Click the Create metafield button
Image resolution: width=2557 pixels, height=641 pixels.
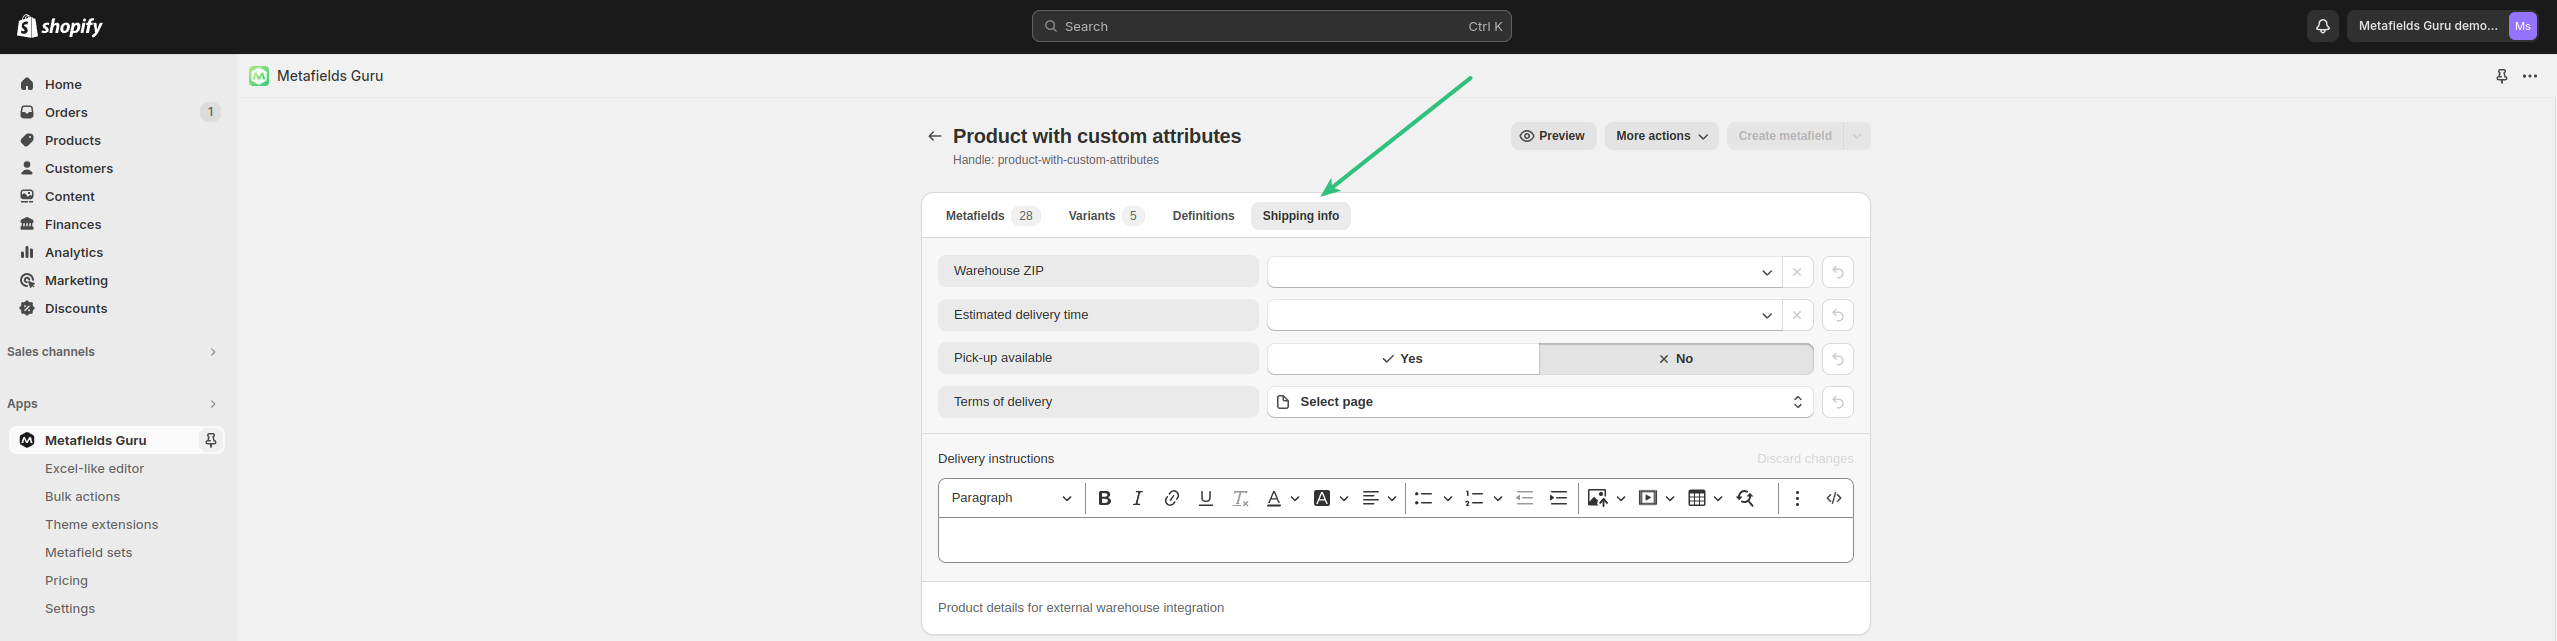coord(1785,136)
